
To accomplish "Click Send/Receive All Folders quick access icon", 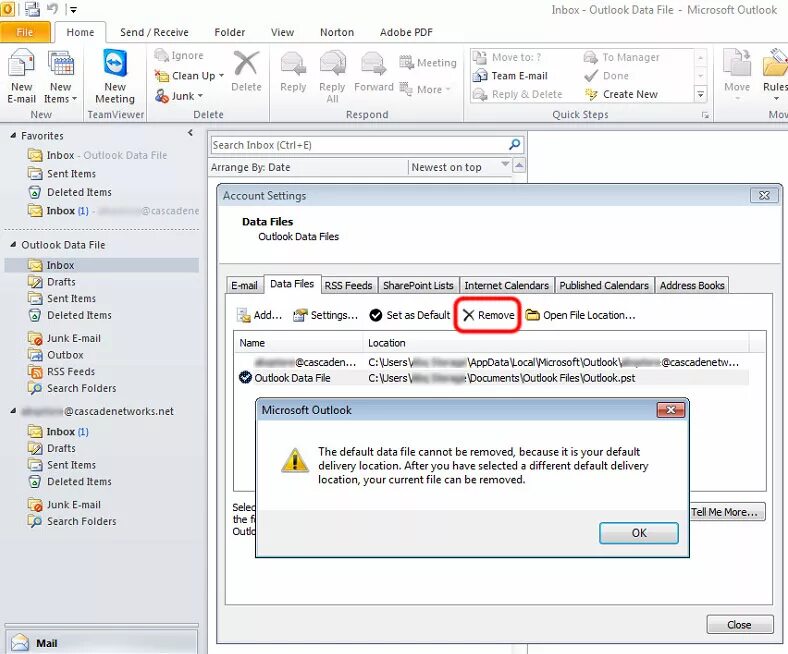I will (x=32, y=9).
